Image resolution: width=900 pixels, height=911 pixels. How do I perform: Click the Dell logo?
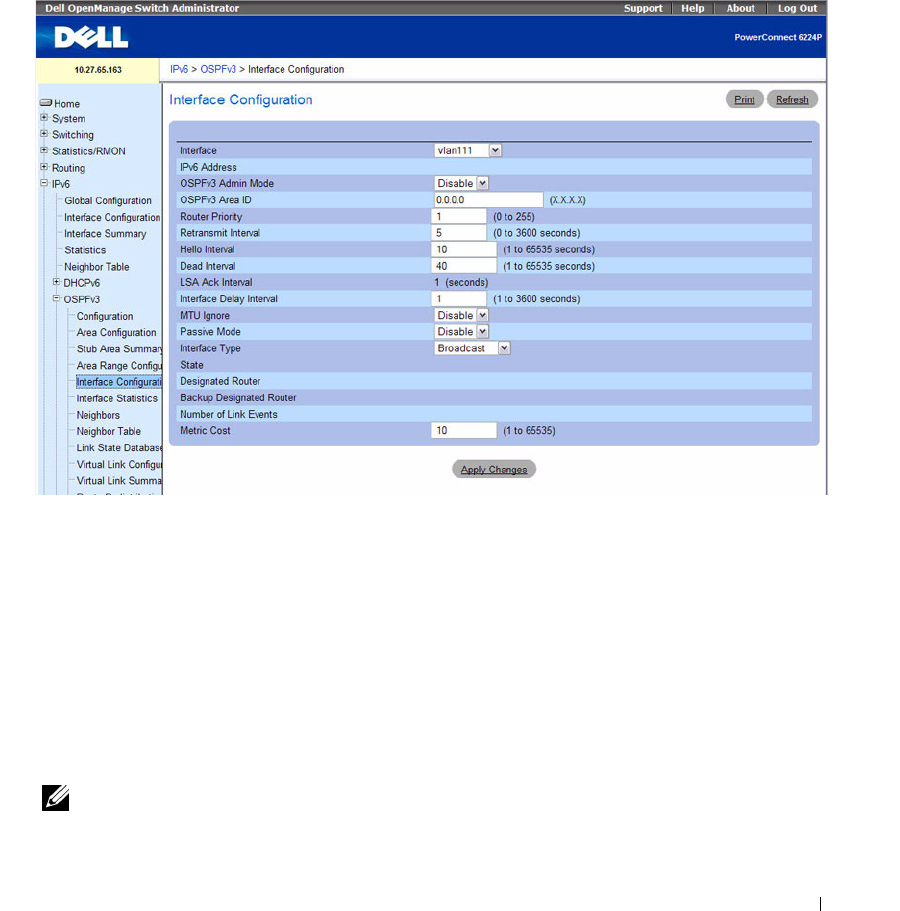tap(91, 38)
